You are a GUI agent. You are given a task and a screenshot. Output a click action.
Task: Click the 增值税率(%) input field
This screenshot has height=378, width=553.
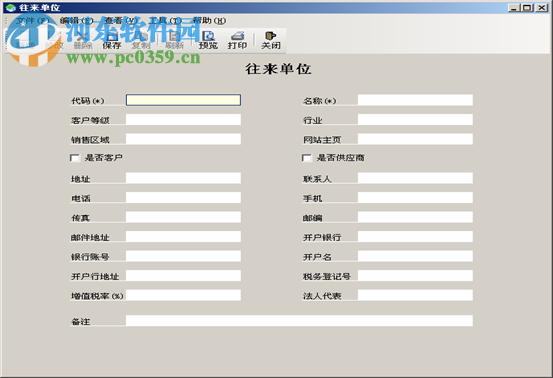point(183,295)
